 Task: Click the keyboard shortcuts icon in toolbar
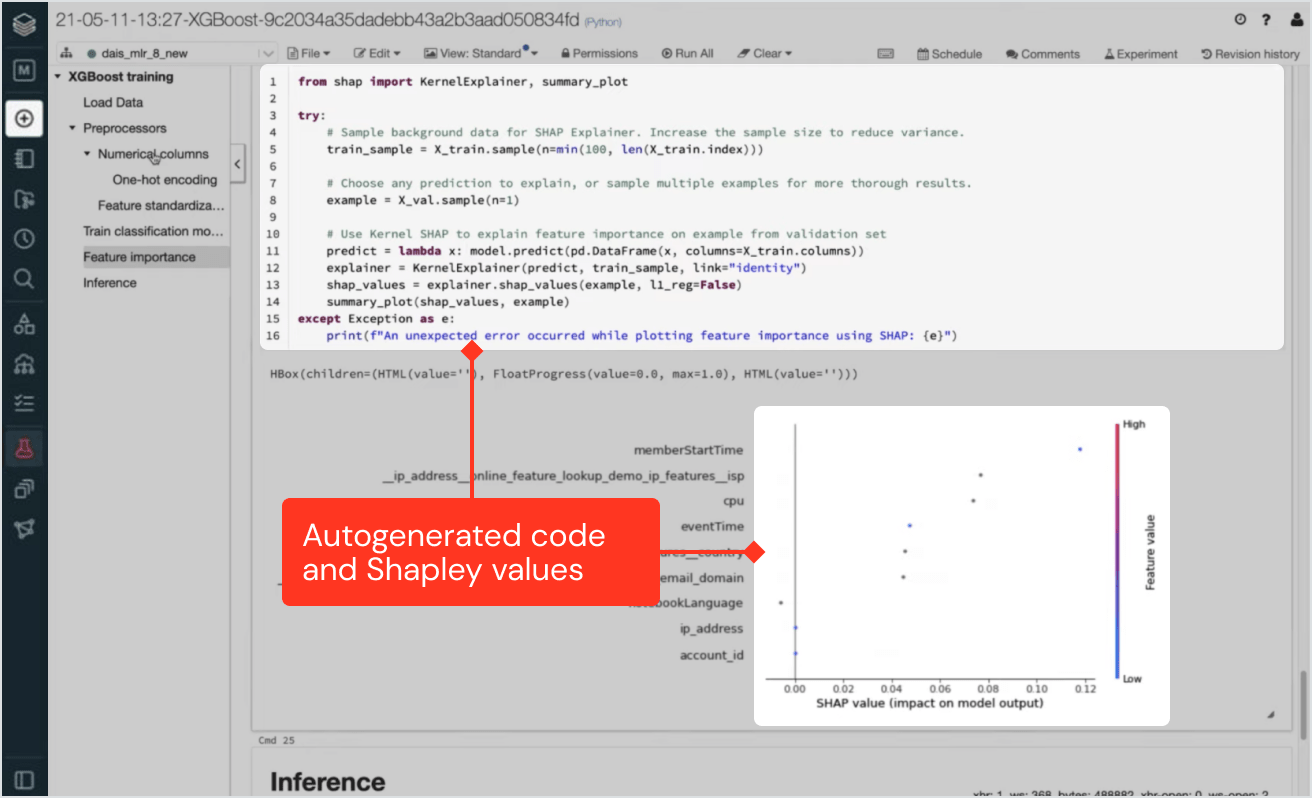point(885,54)
